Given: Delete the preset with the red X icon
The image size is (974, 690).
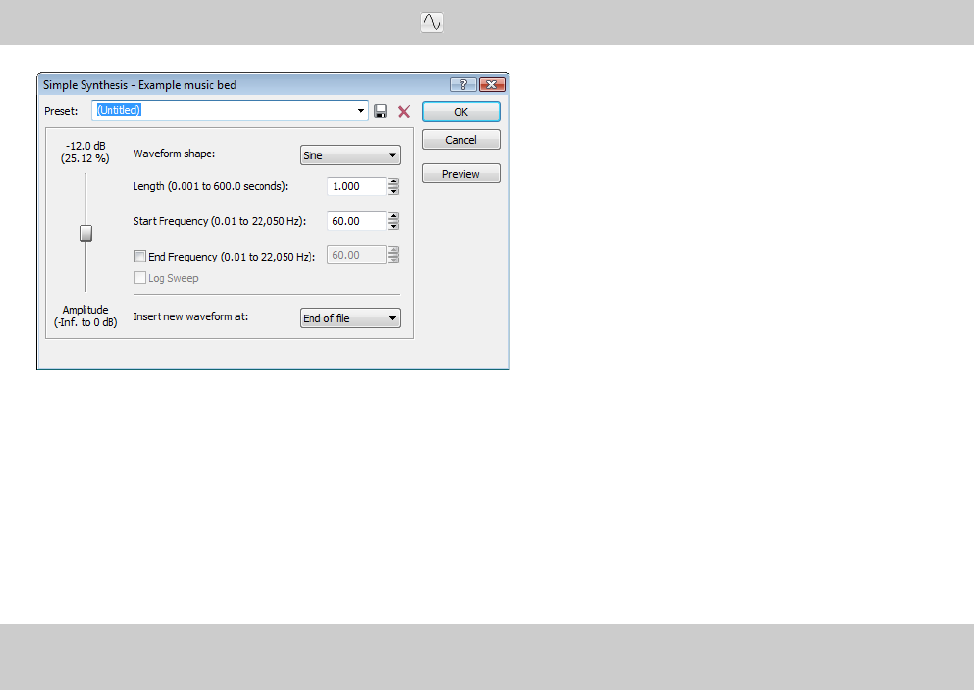Looking at the screenshot, I should point(404,111).
